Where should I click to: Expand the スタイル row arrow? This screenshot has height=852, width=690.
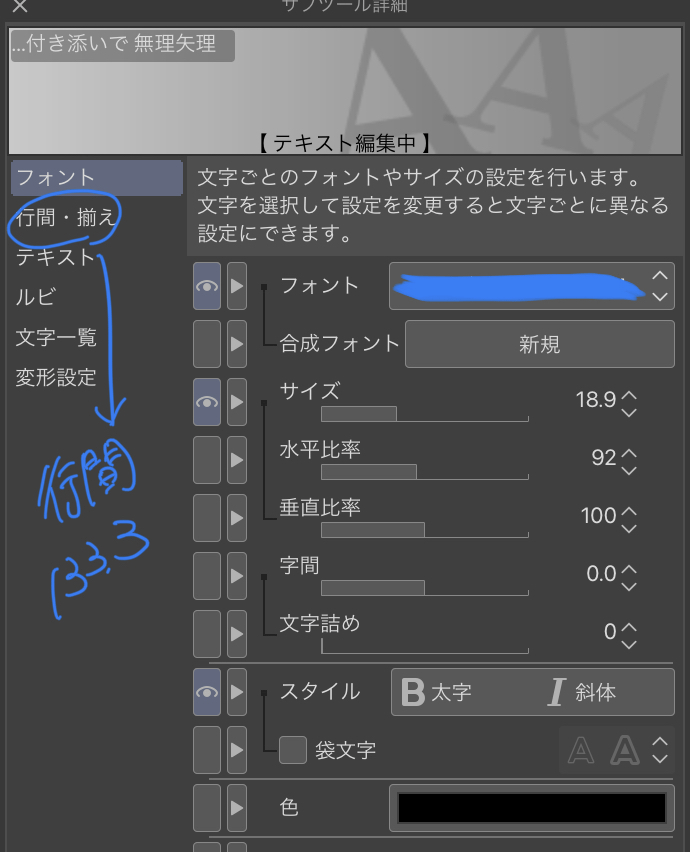237,692
